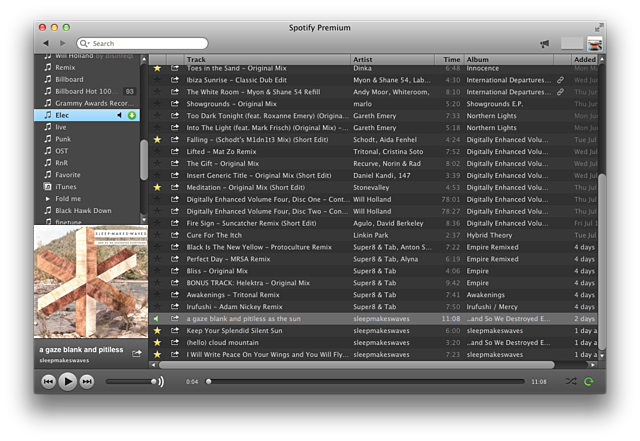
Task: Open the iTunes library item
Action: tap(87, 187)
